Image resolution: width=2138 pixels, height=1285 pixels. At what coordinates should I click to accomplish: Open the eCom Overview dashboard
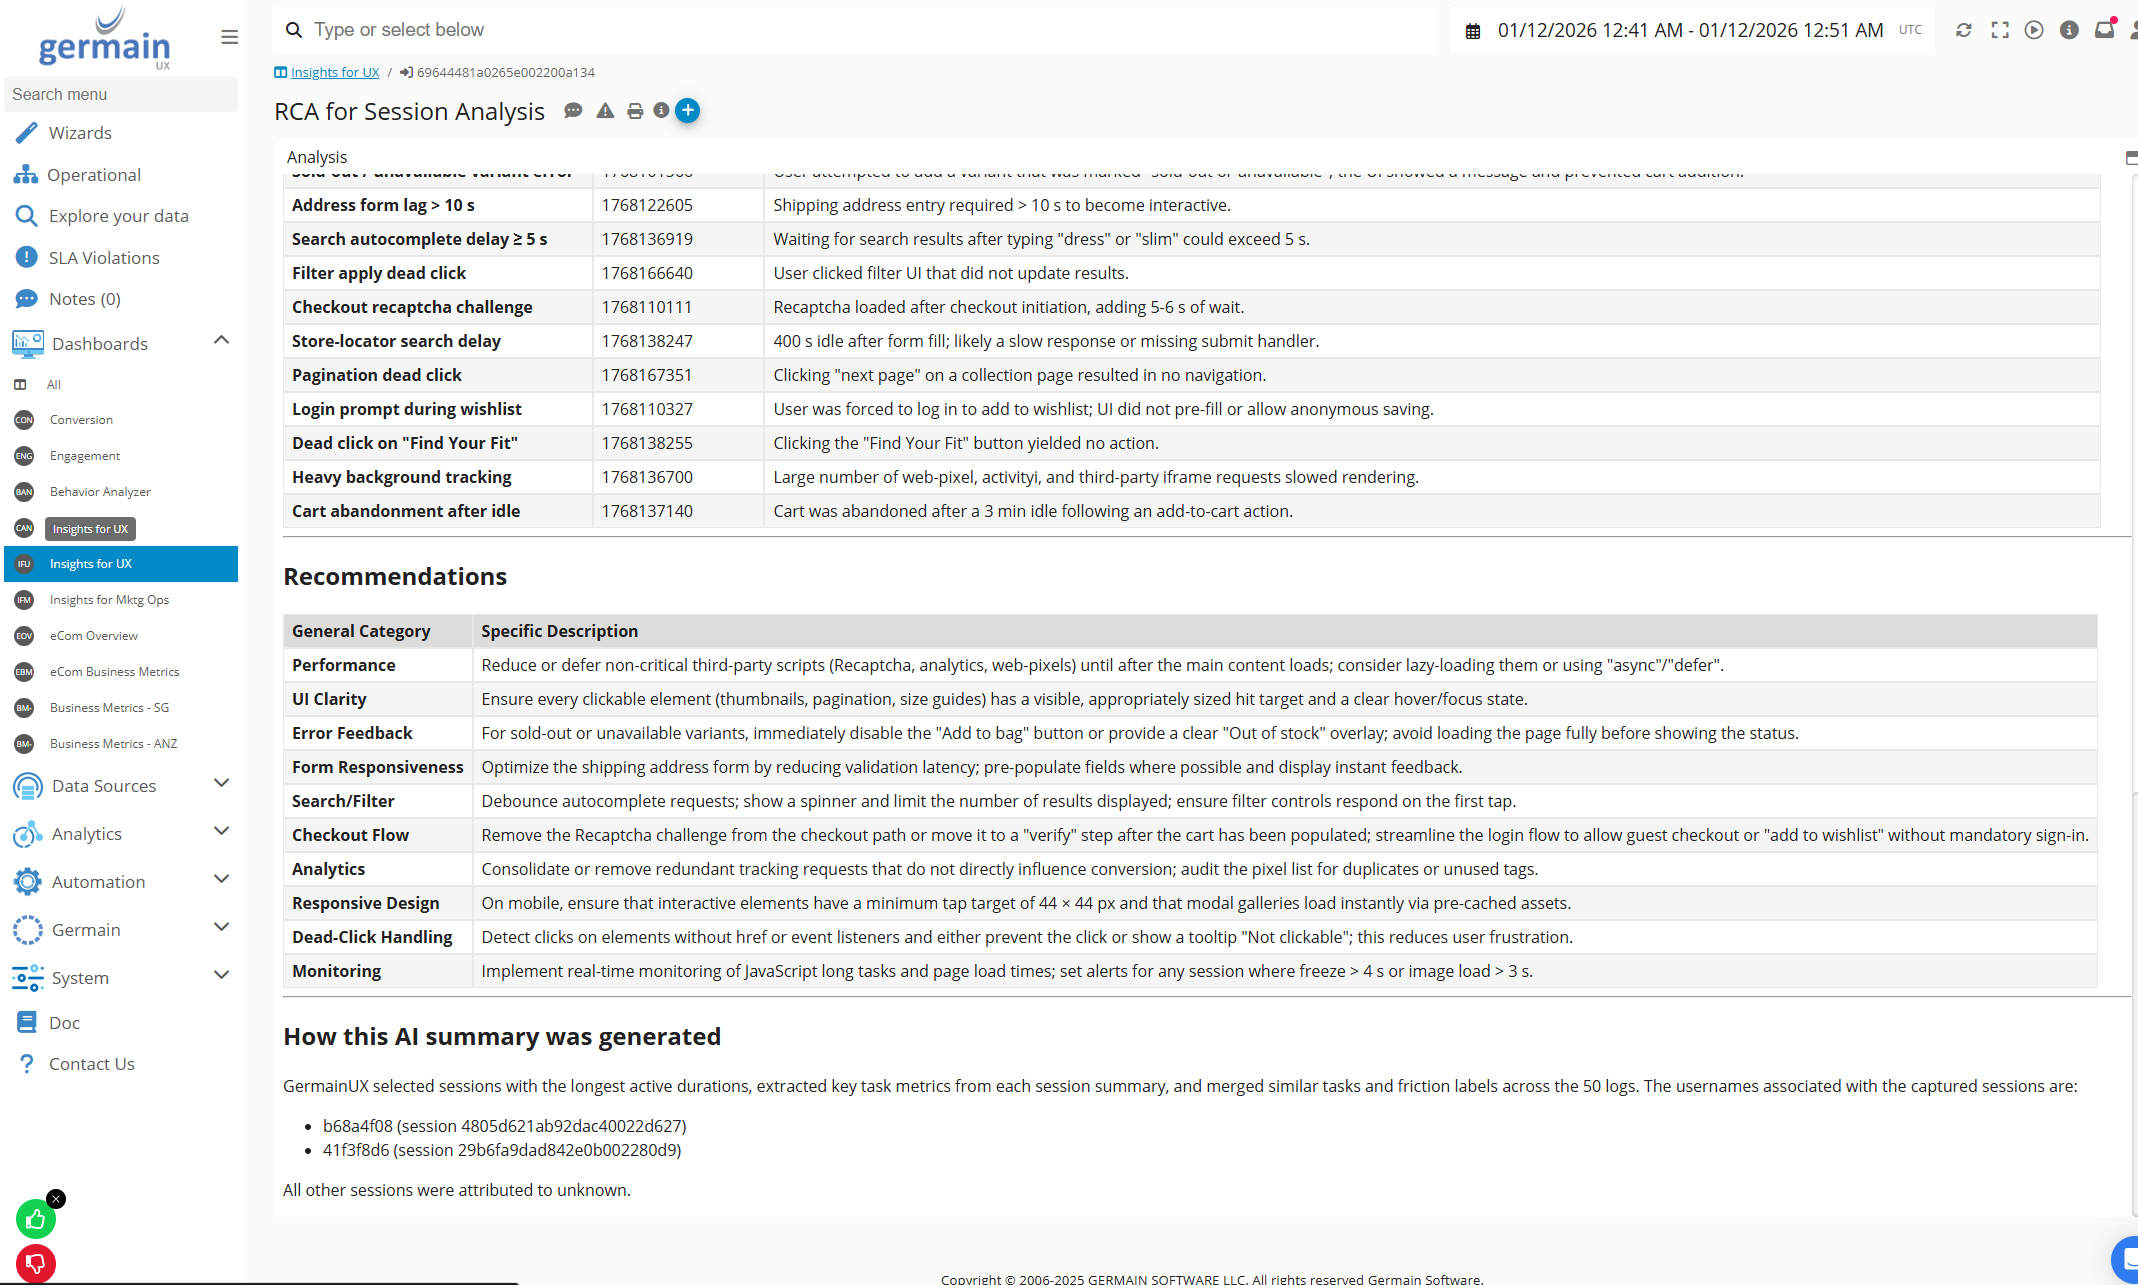(93, 636)
